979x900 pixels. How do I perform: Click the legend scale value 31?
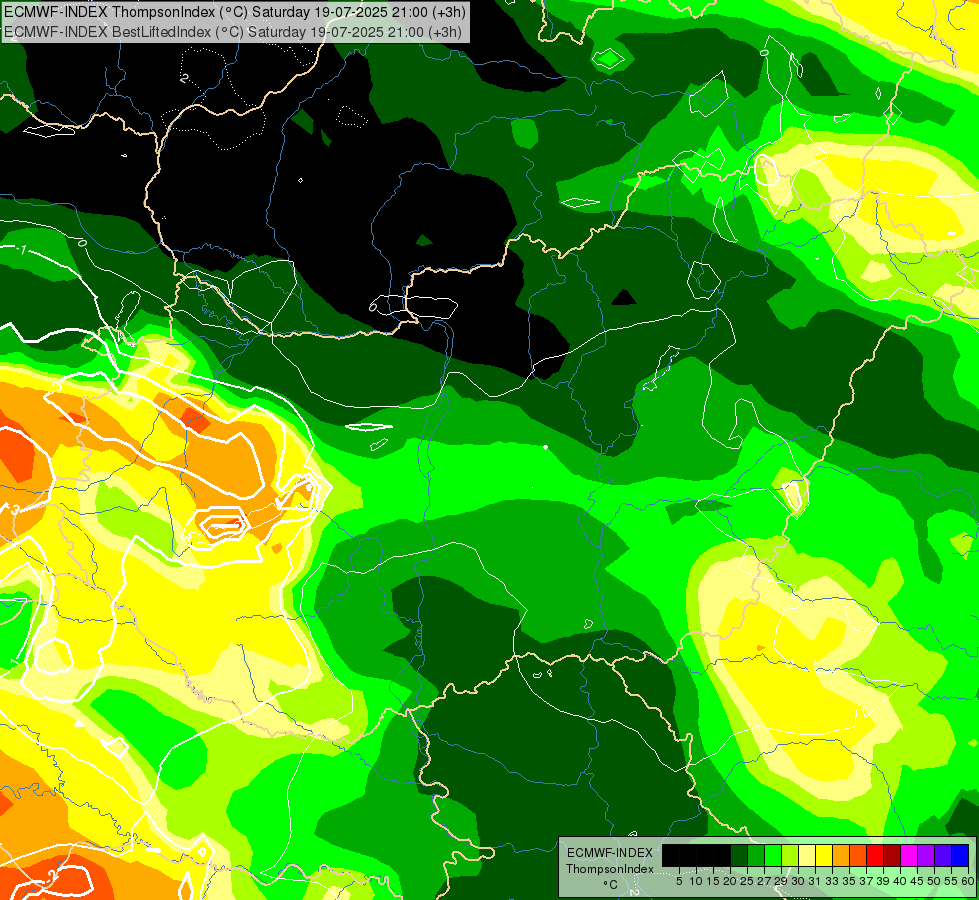coord(815,881)
